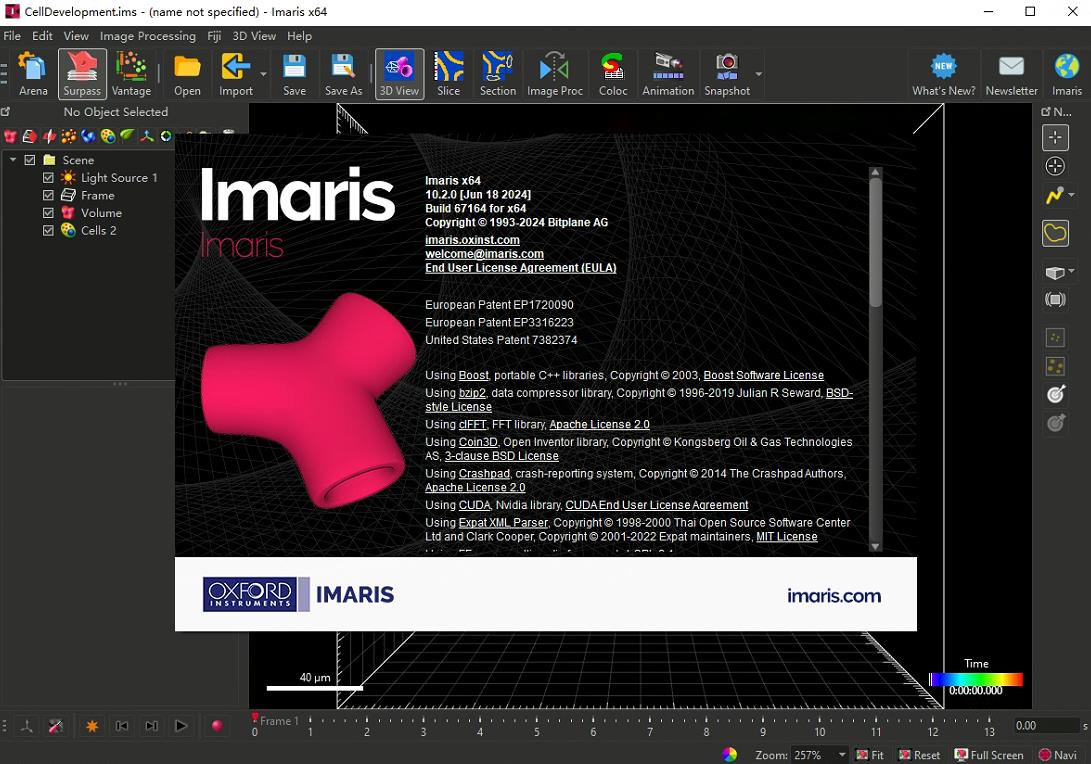The image size is (1091, 764).
Task: Open the Image Processing menu
Action: (x=148, y=35)
